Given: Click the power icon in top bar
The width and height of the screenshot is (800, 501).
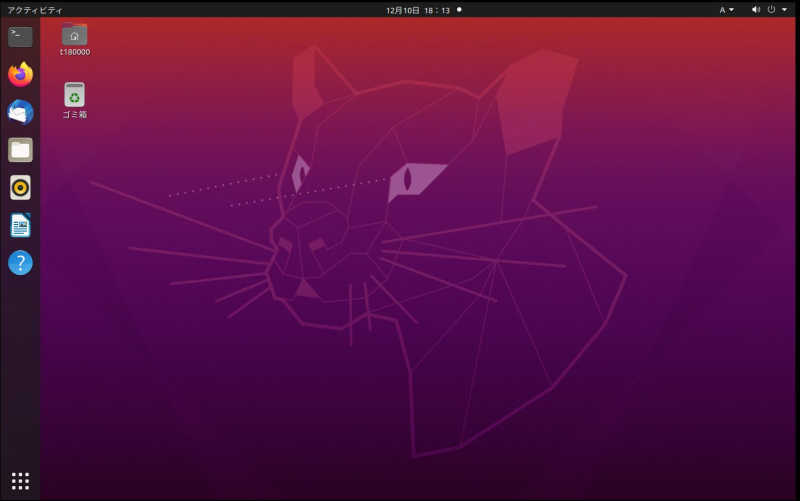Looking at the screenshot, I should point(771,10).
